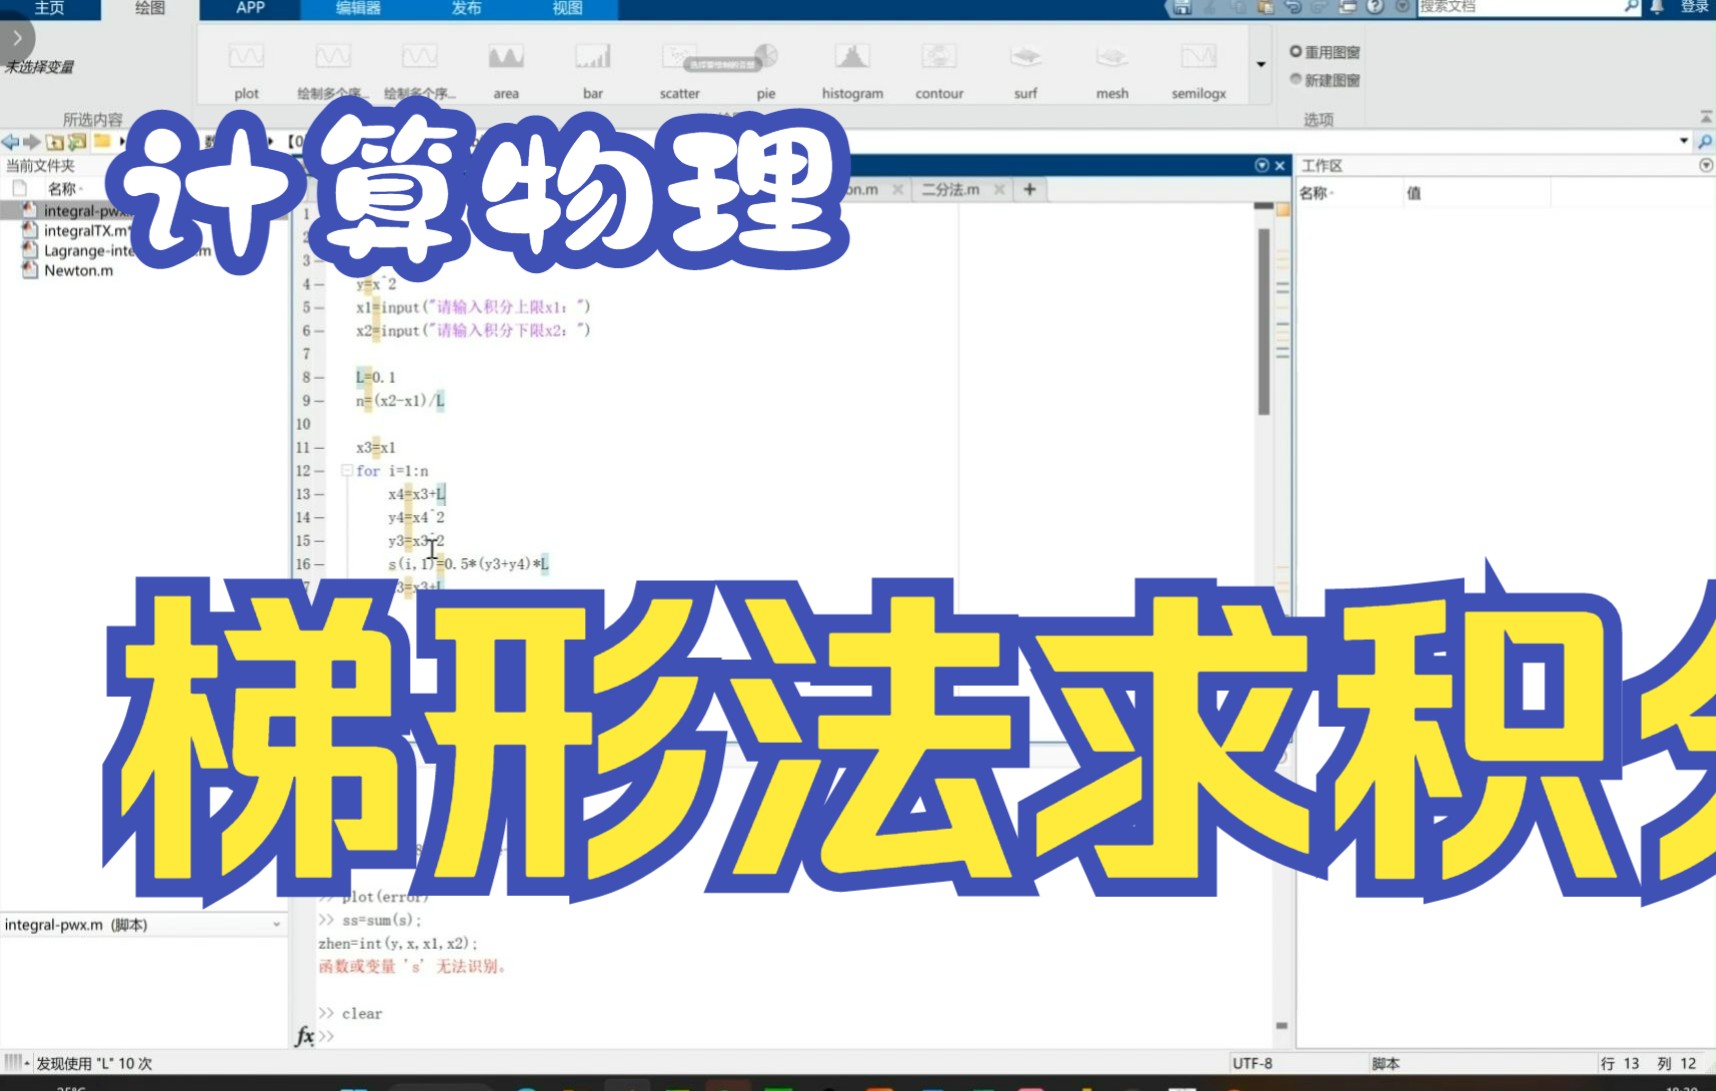Select the histogram chart type
1716x1091 pixels.
click(852, 69)
